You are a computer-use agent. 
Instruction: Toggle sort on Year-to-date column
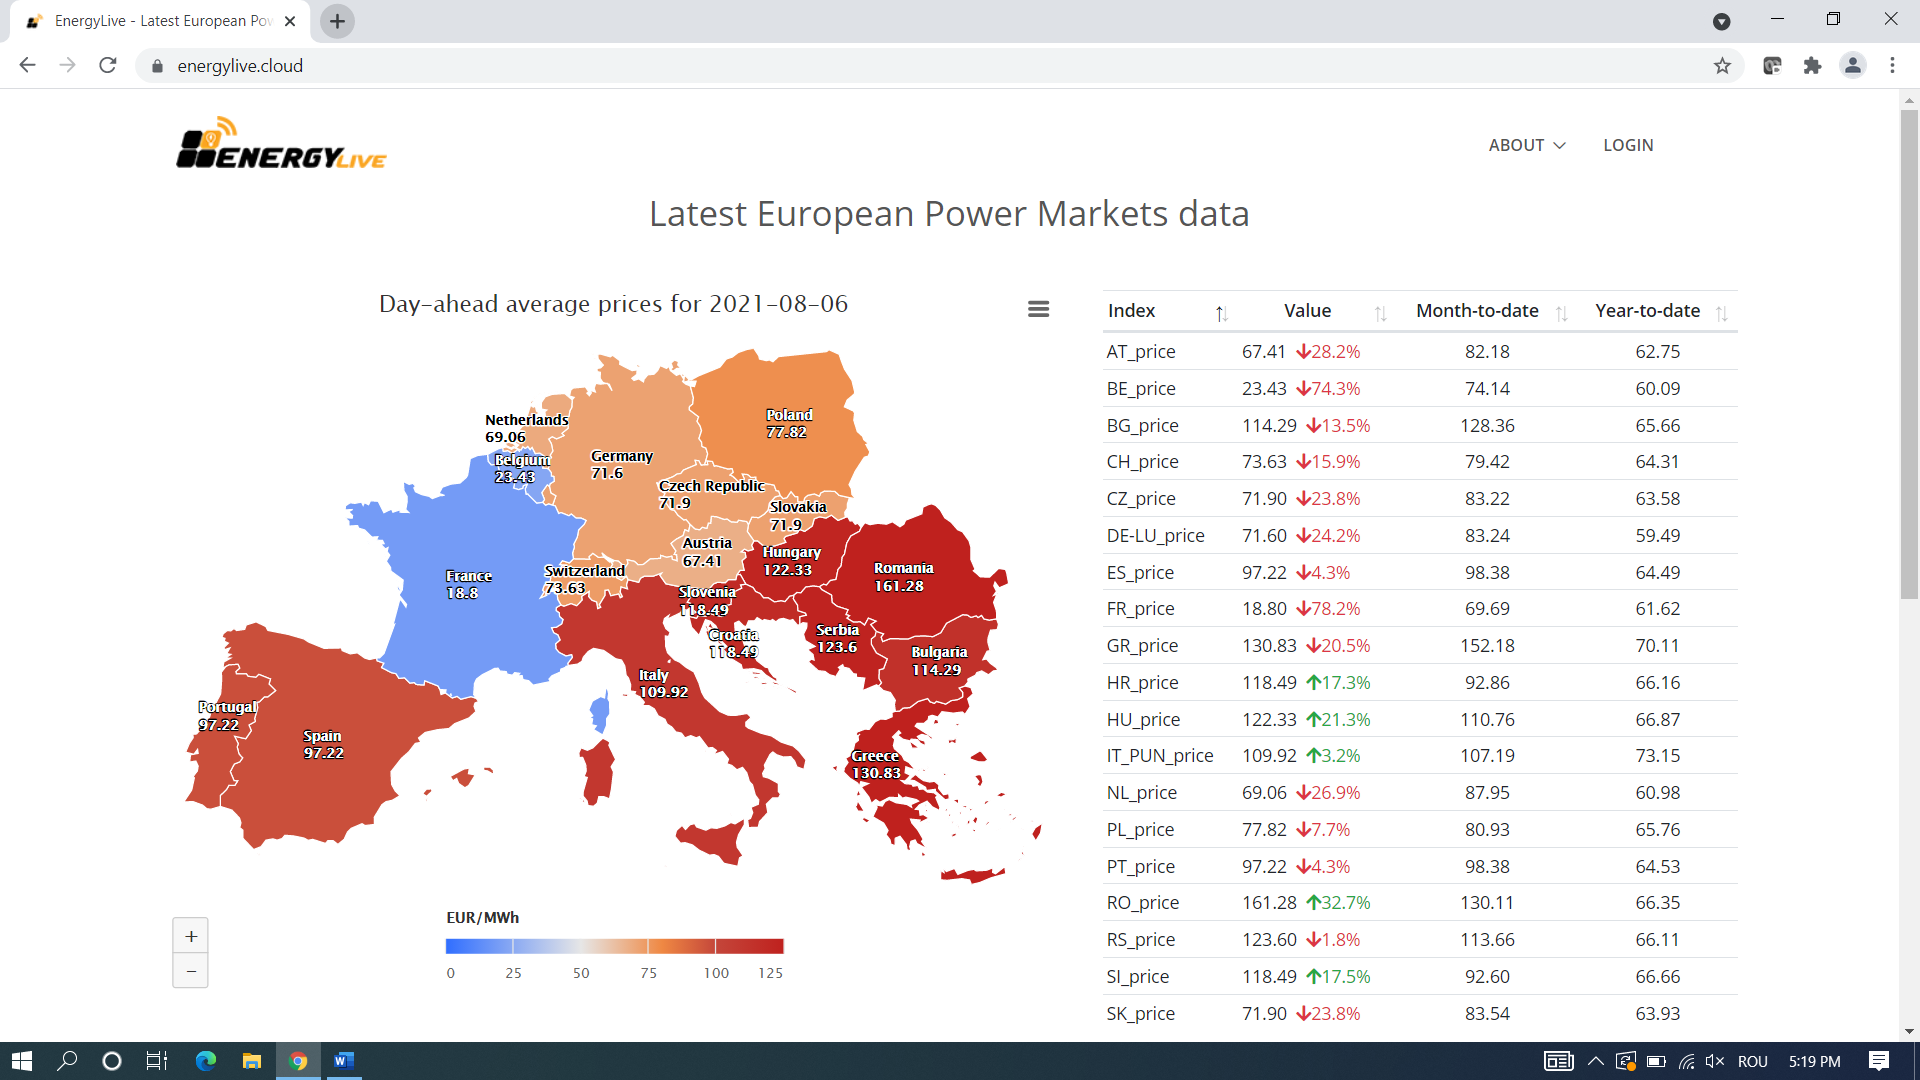[x=1721, y=313]
